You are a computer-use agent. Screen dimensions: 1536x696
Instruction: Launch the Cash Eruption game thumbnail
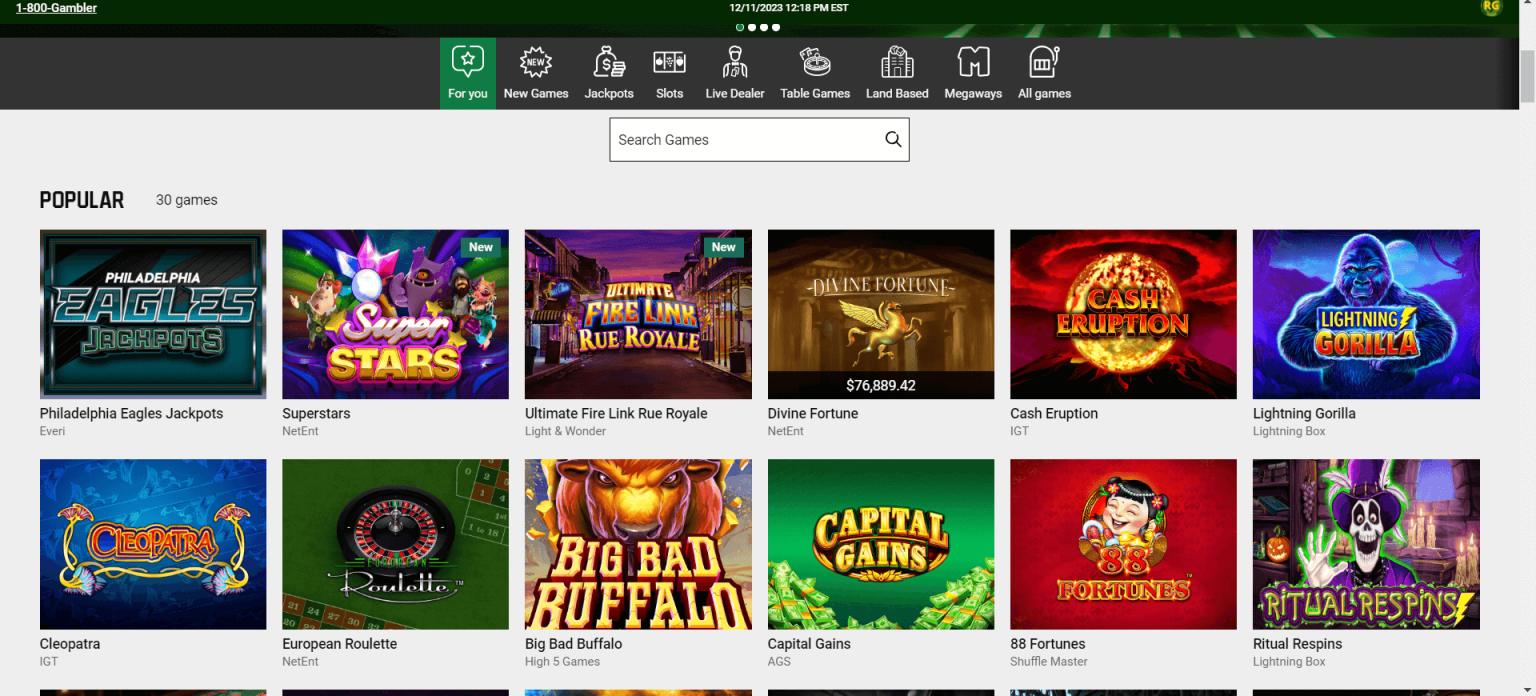click(1123, 314)
